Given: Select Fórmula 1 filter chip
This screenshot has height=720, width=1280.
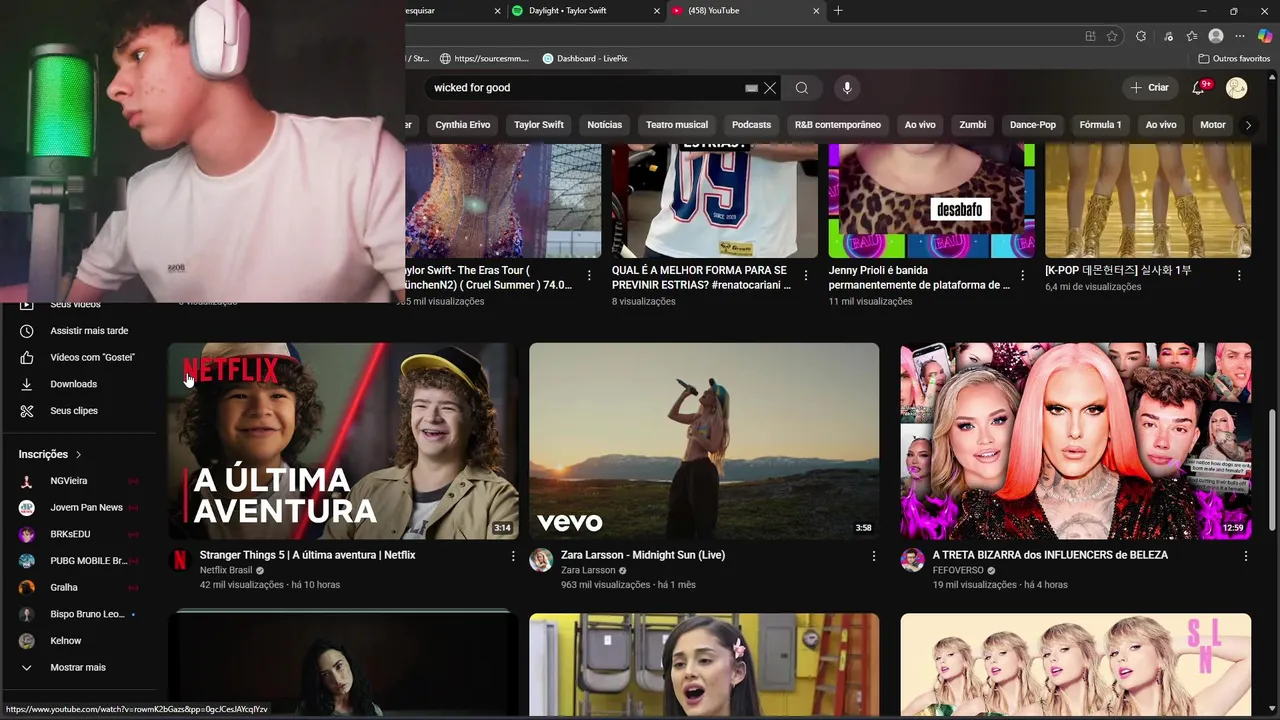Looking at the screenshot, I should (x=1100, y=125).
